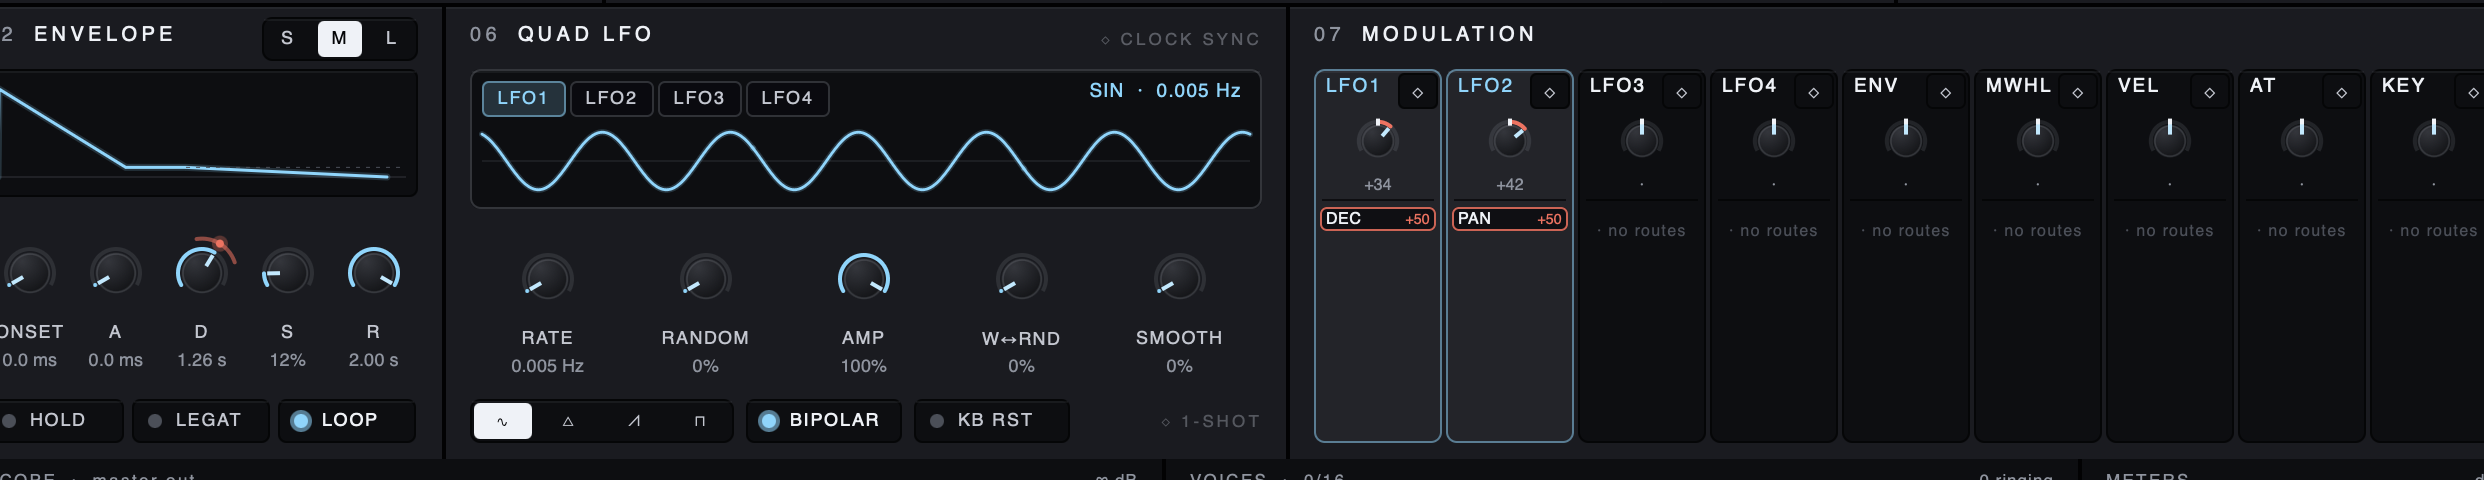This screenshot has height=480, width=2484.
Task: Click the 0% value under W↔RND
Action: tap(1021, 366)
